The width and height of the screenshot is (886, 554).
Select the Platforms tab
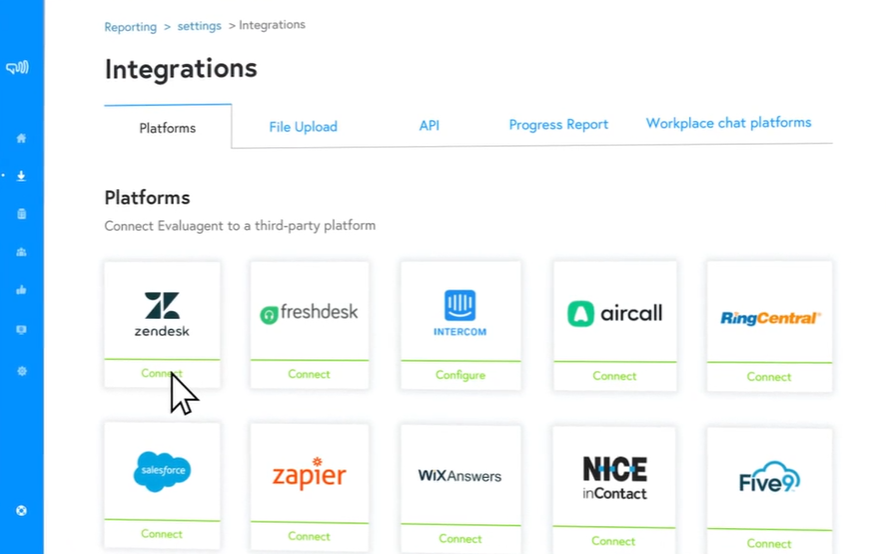168,128
